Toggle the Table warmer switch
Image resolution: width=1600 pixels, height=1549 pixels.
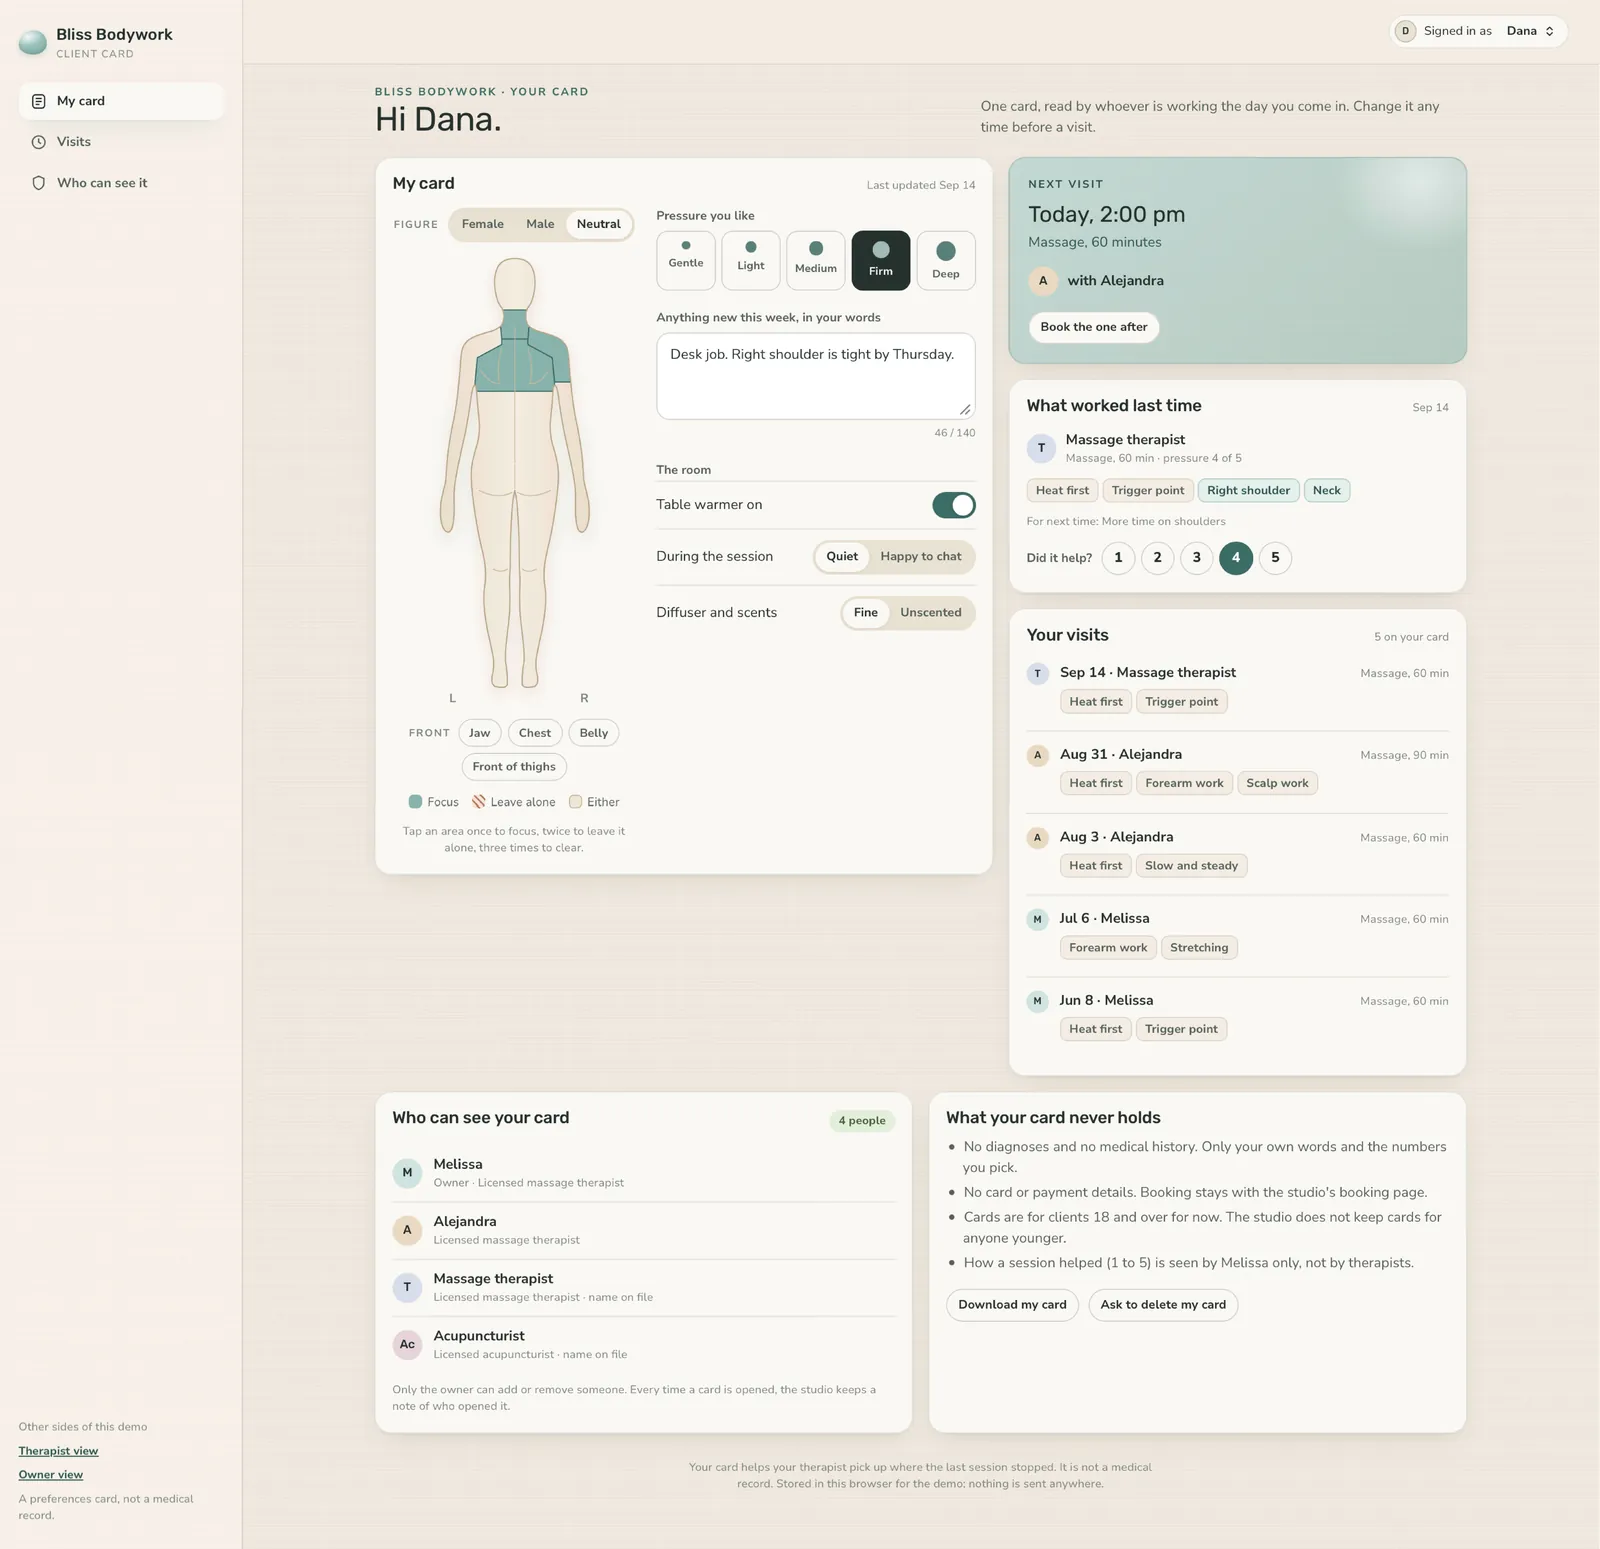(x=954, y=505)
